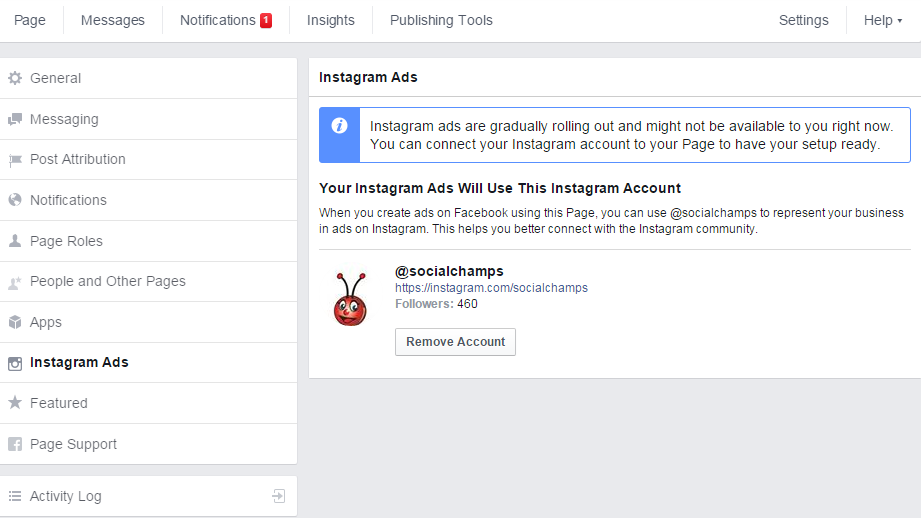The height and width of the screenshot is (518, 921).
Task: Open the Settings tab
Action: click(x=804, y=21)
